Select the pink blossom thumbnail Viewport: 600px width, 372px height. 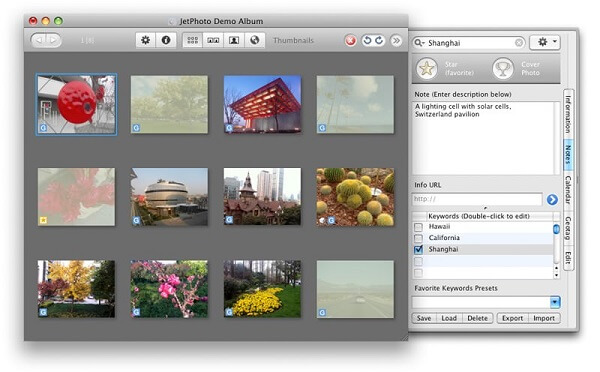coord(170,289)
